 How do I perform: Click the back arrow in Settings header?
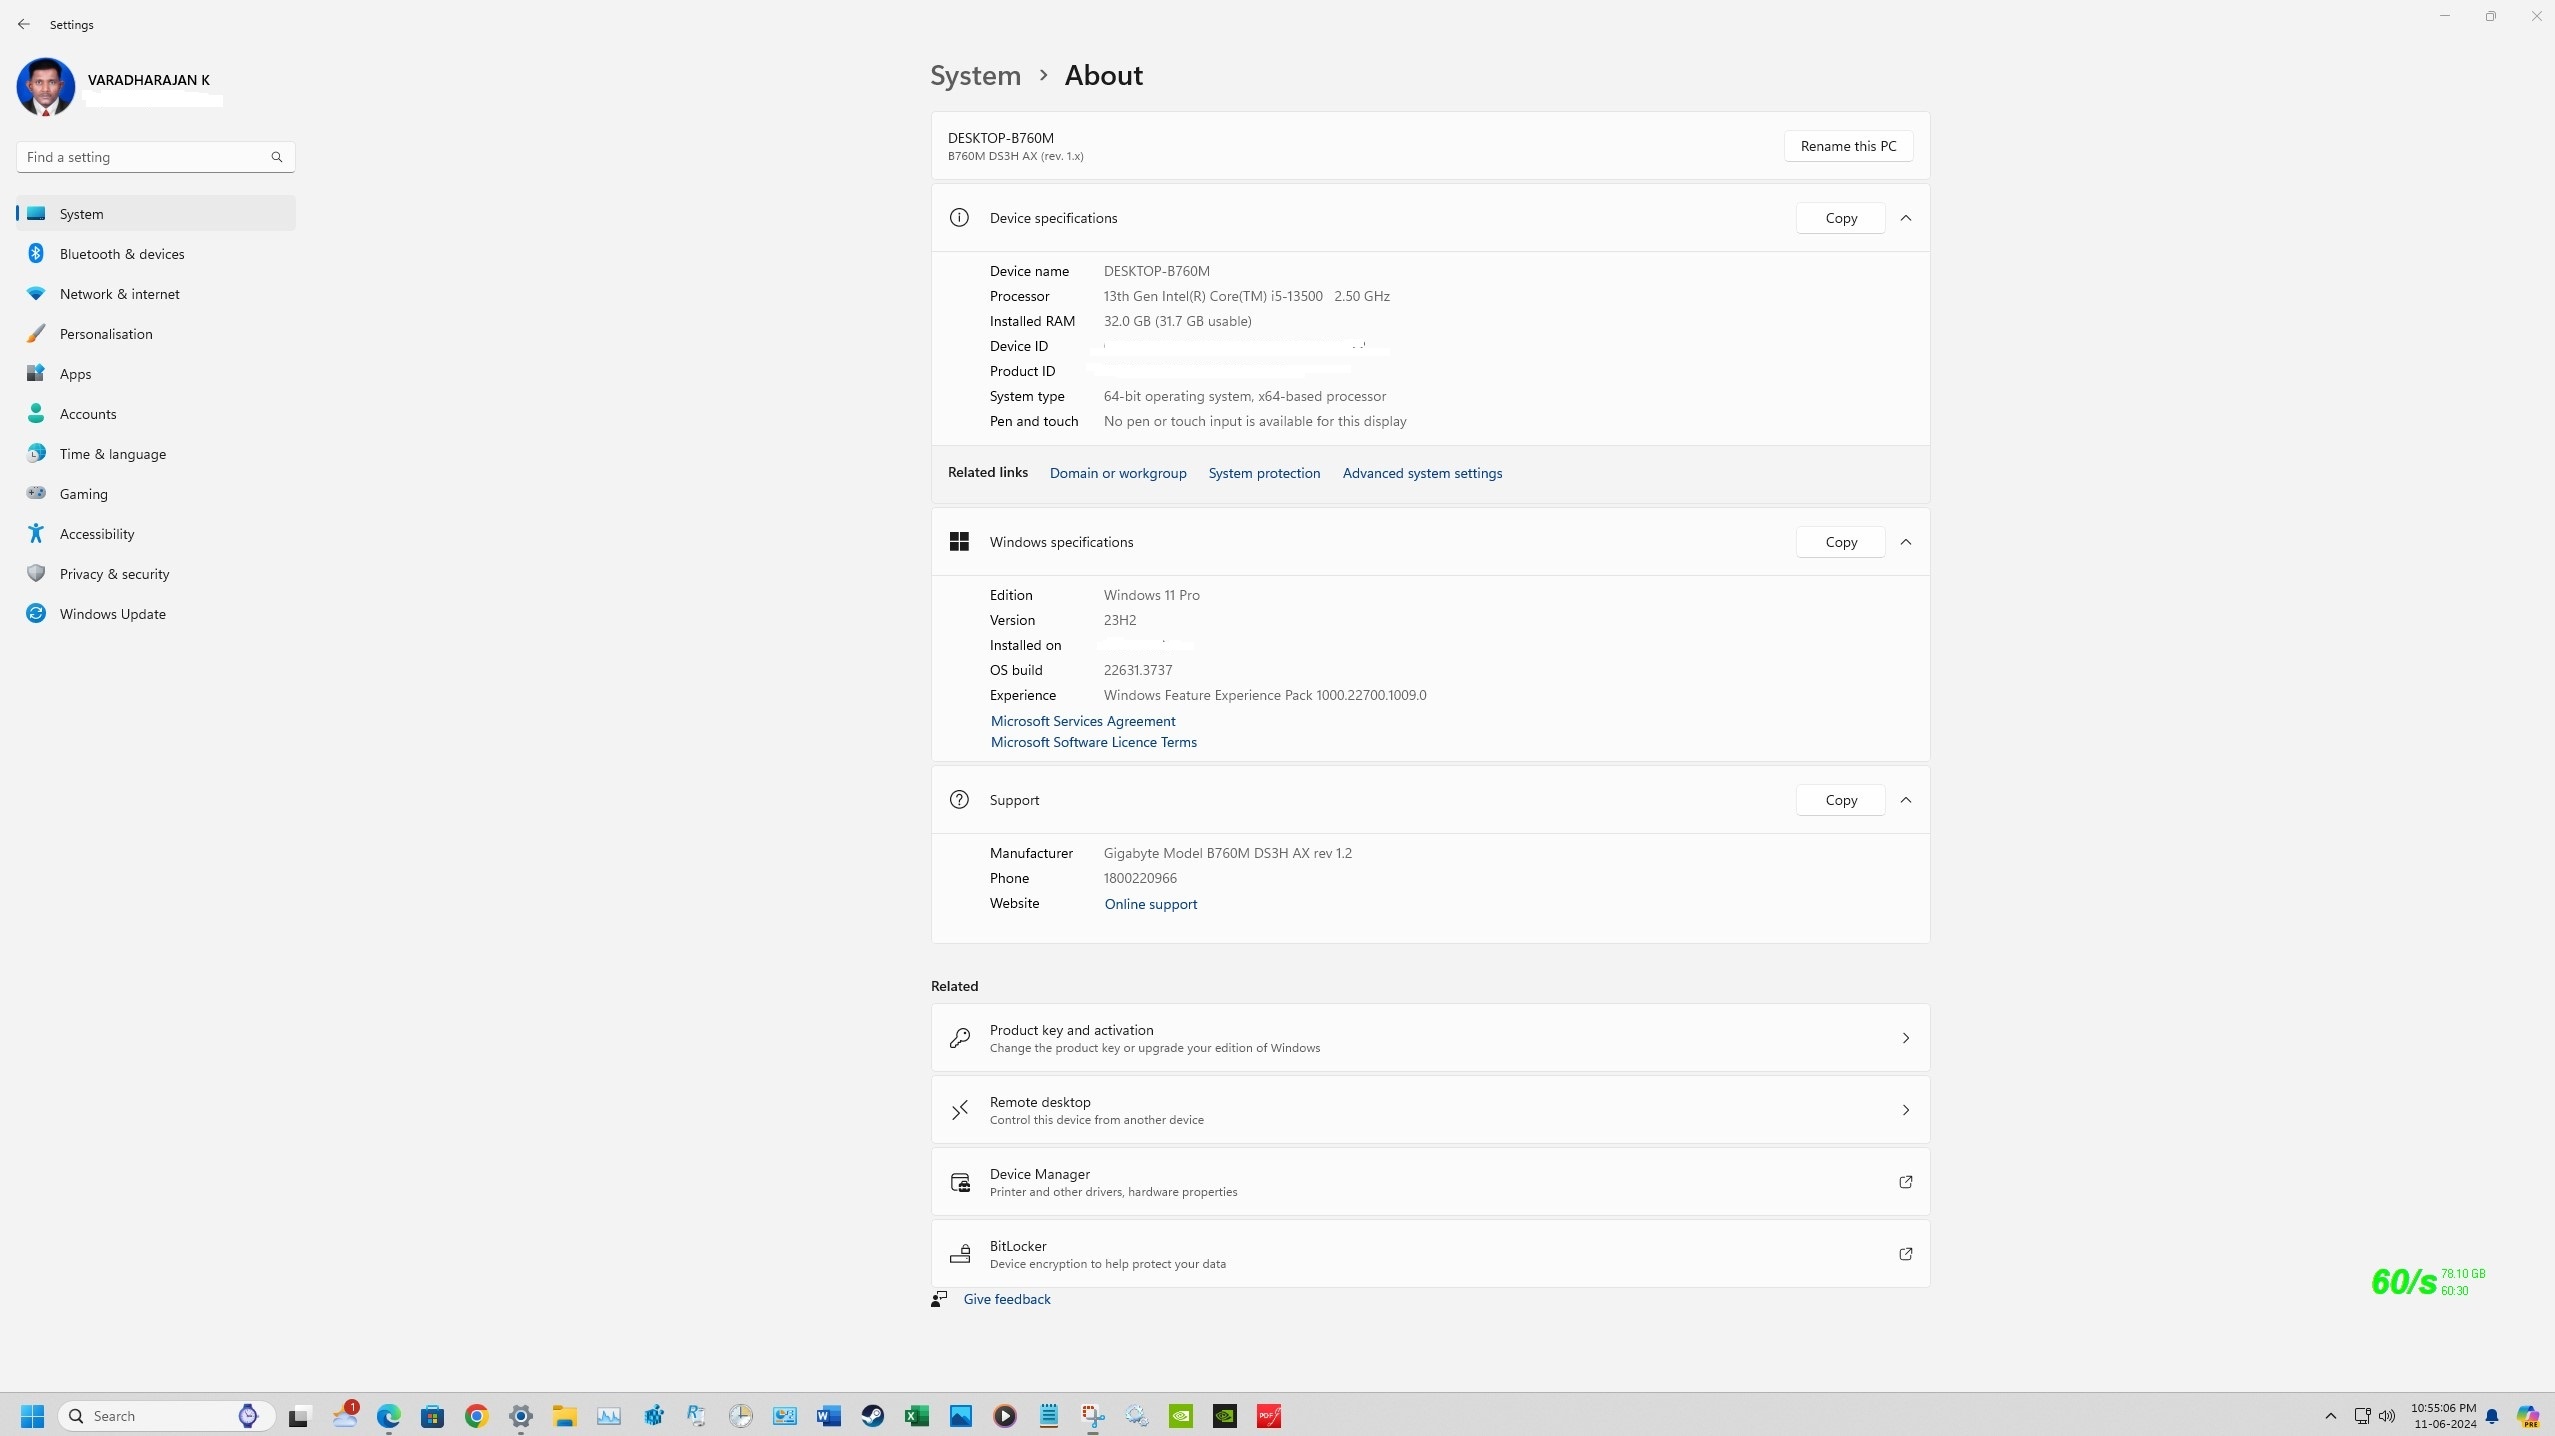24,24
